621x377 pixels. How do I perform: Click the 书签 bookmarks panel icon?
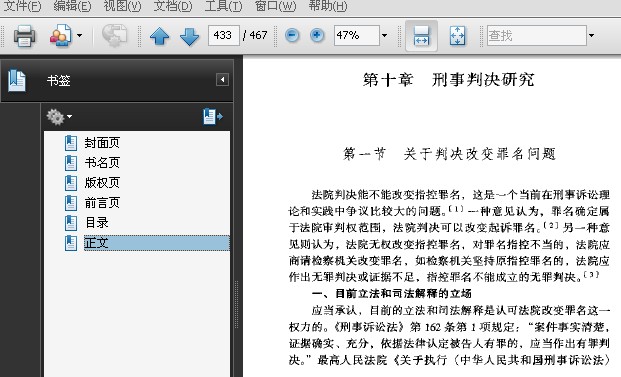17,80
